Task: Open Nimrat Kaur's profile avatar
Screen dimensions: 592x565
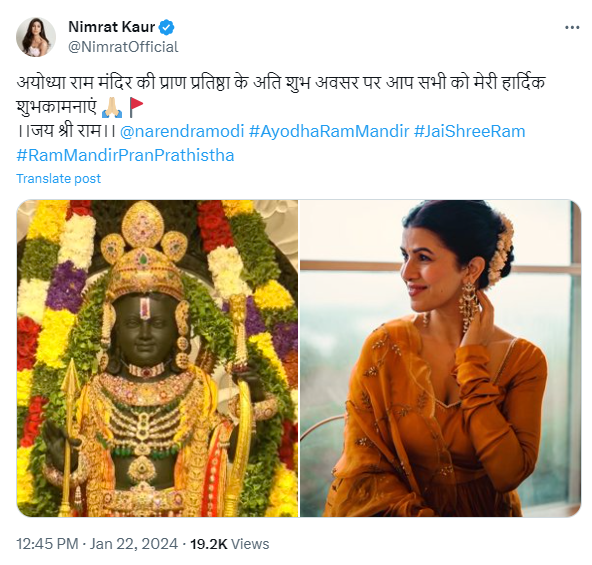Action: point(36,37)
